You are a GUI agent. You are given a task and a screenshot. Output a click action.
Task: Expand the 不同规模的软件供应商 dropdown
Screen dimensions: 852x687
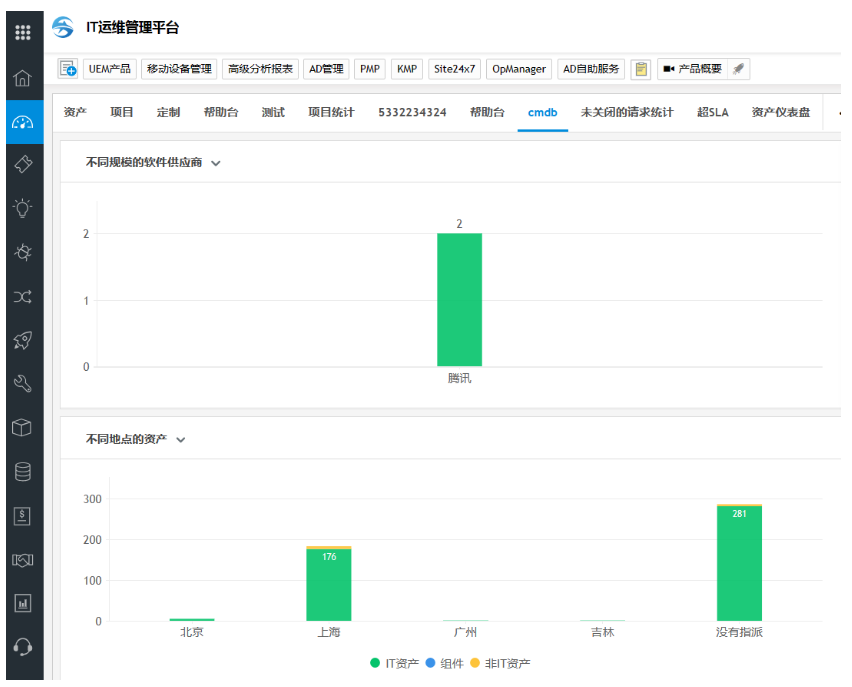coord(216,162)
